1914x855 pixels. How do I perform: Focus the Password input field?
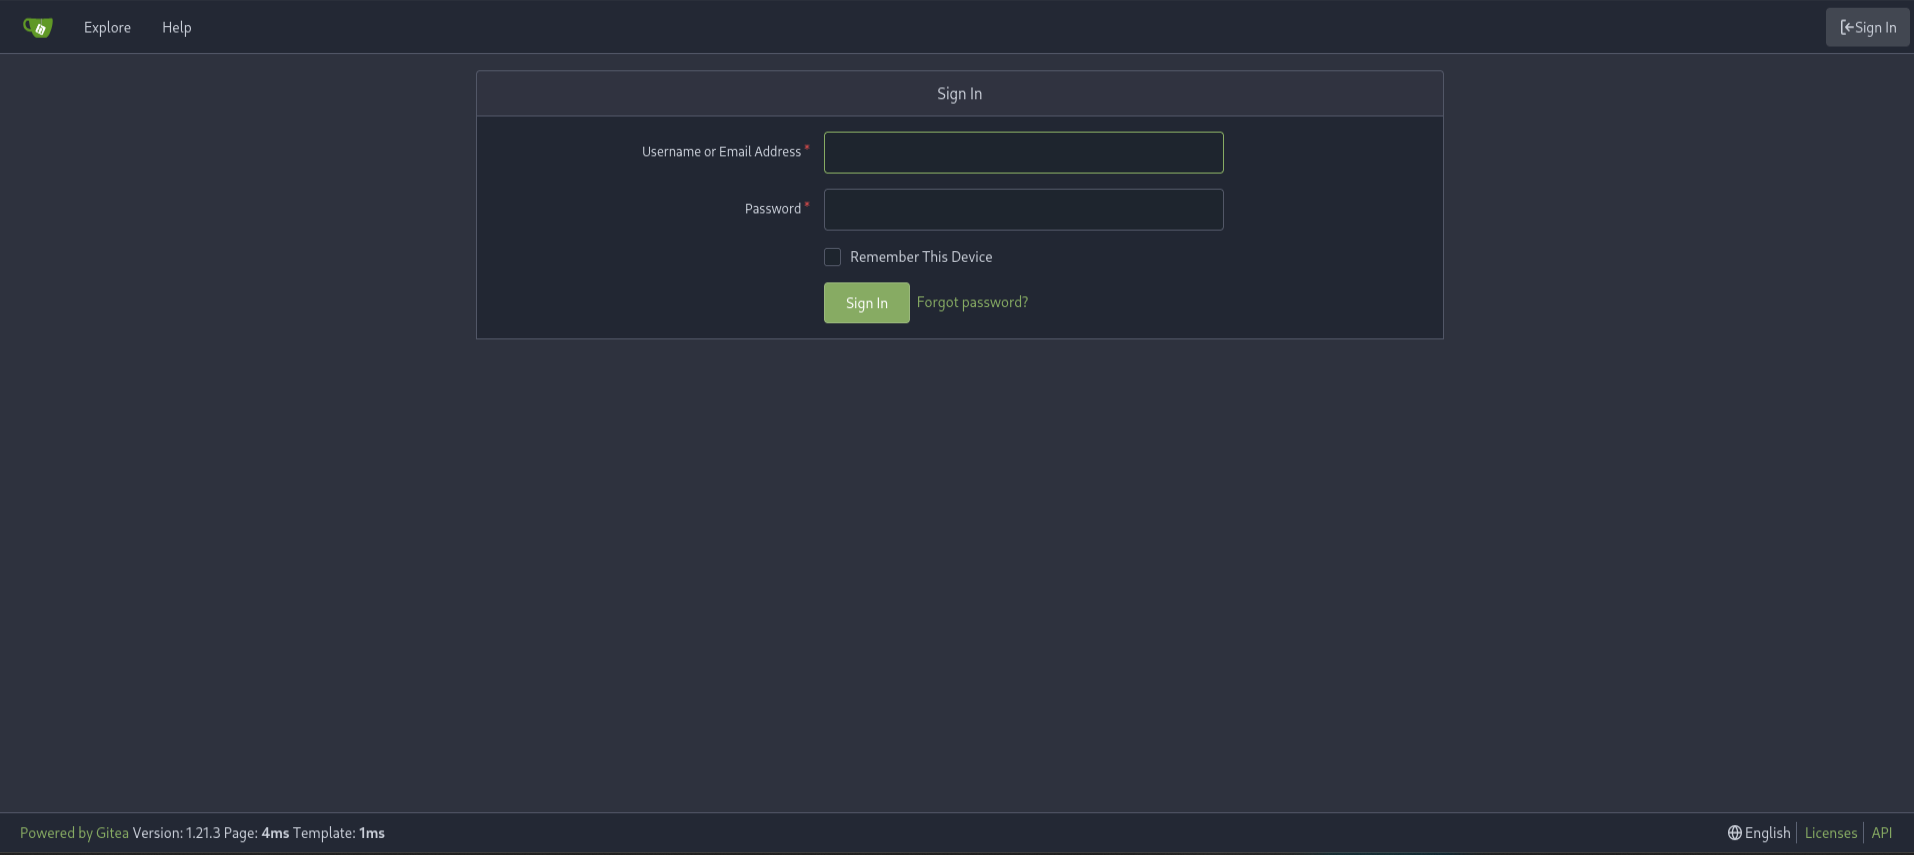pos(1023,210)
